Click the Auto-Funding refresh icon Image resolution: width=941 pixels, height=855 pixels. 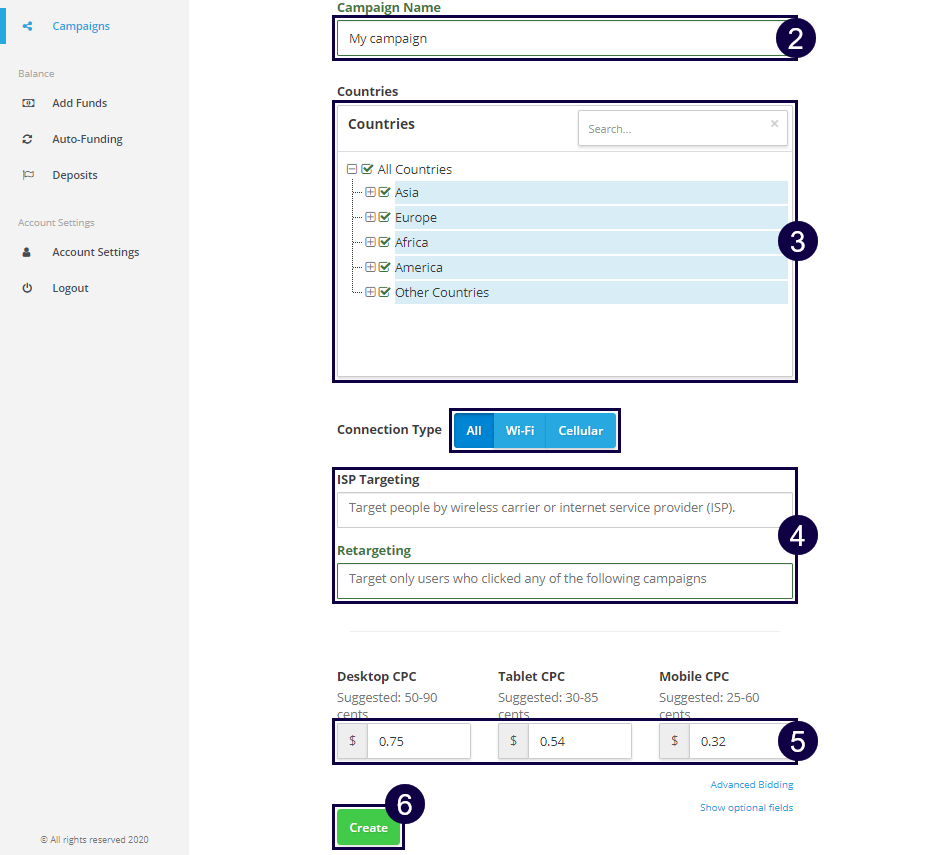(x=28, y=139)
